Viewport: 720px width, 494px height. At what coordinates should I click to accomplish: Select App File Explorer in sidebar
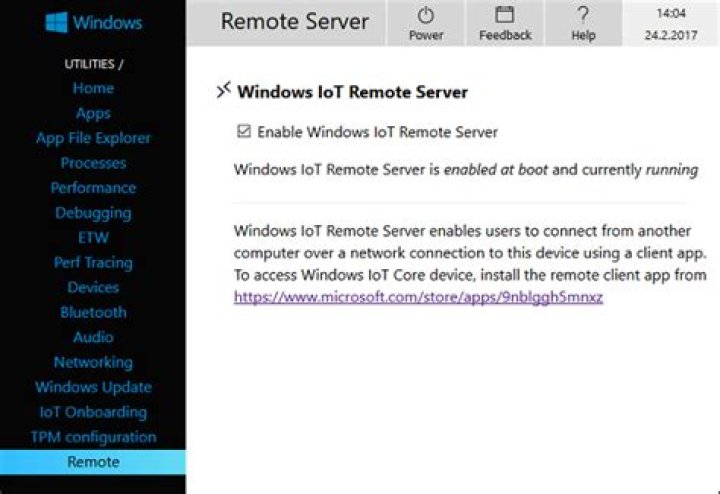point(93,138)
